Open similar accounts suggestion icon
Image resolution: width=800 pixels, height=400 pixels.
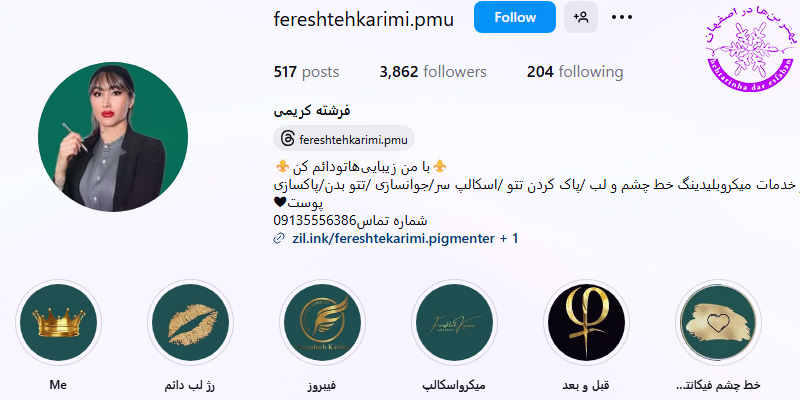(x=581, y=17)
